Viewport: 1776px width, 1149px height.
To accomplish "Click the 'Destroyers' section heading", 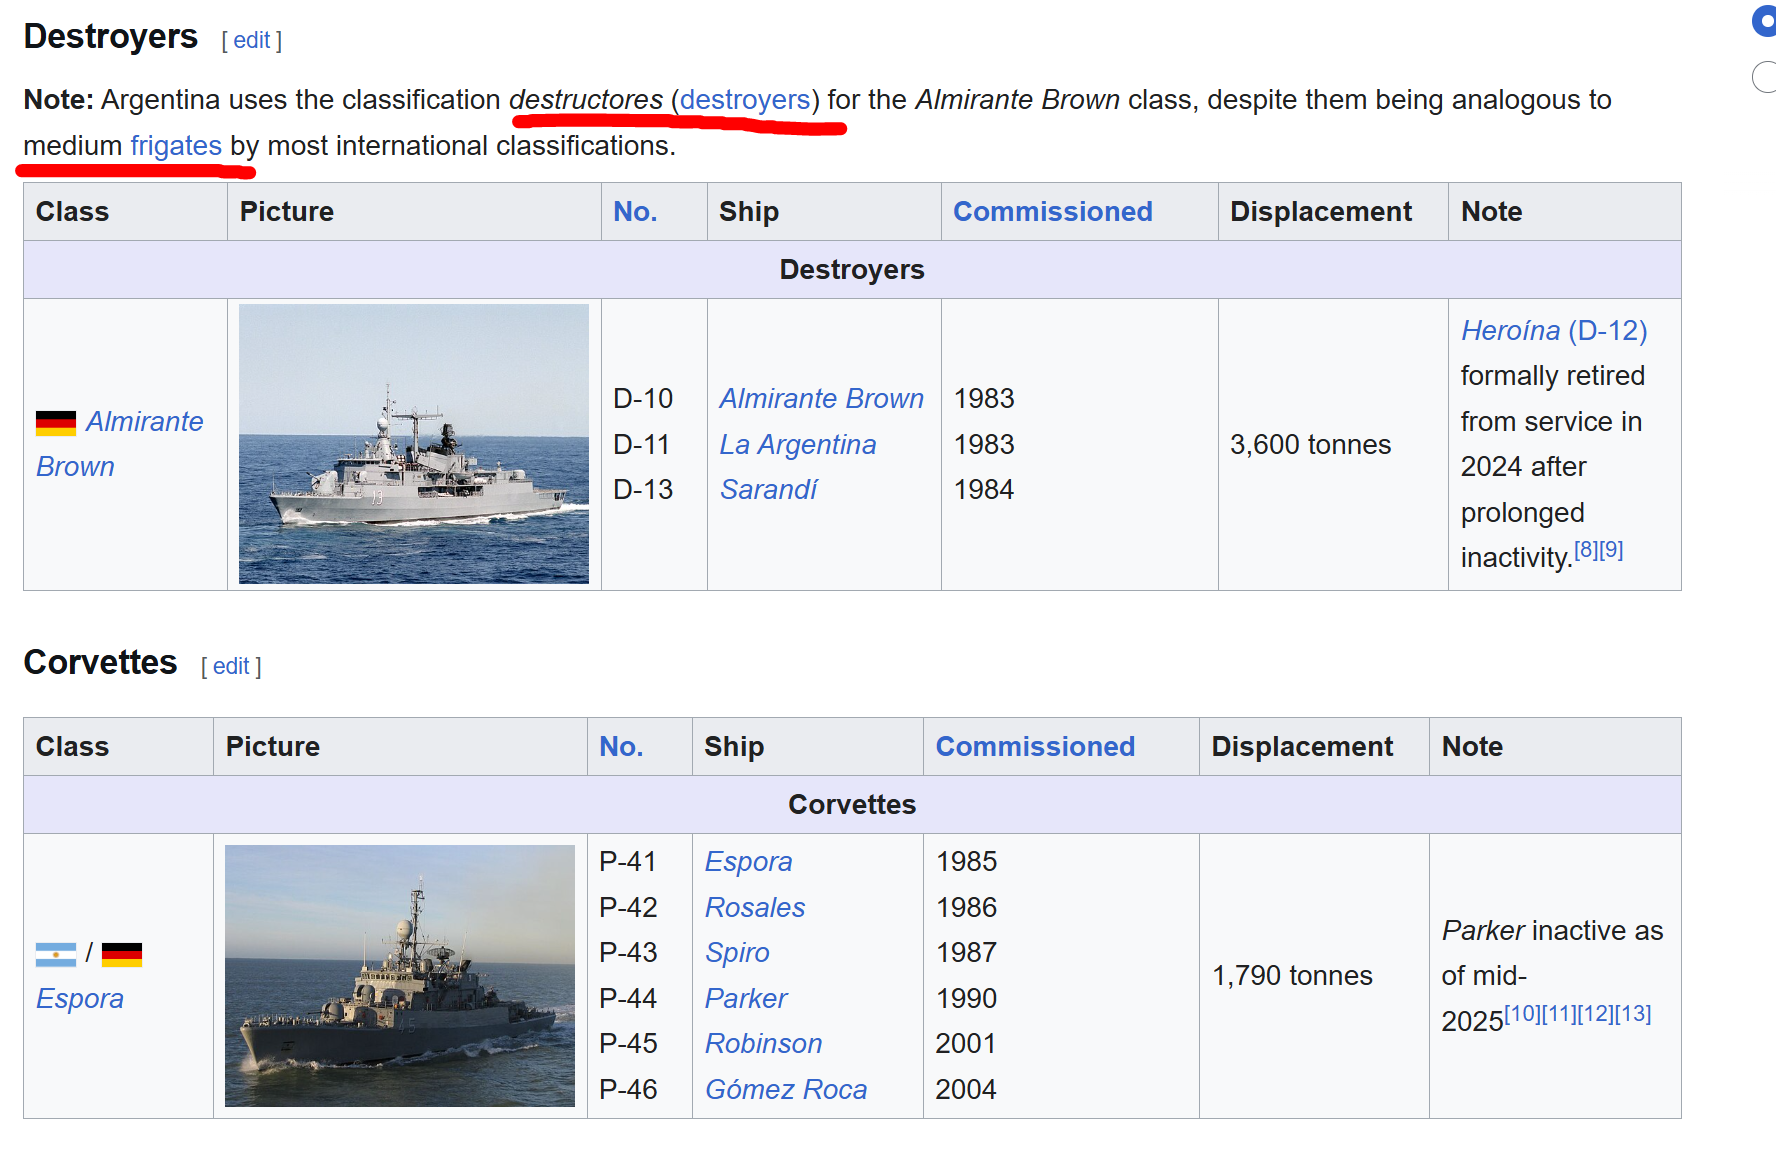I will pos(111,37).
